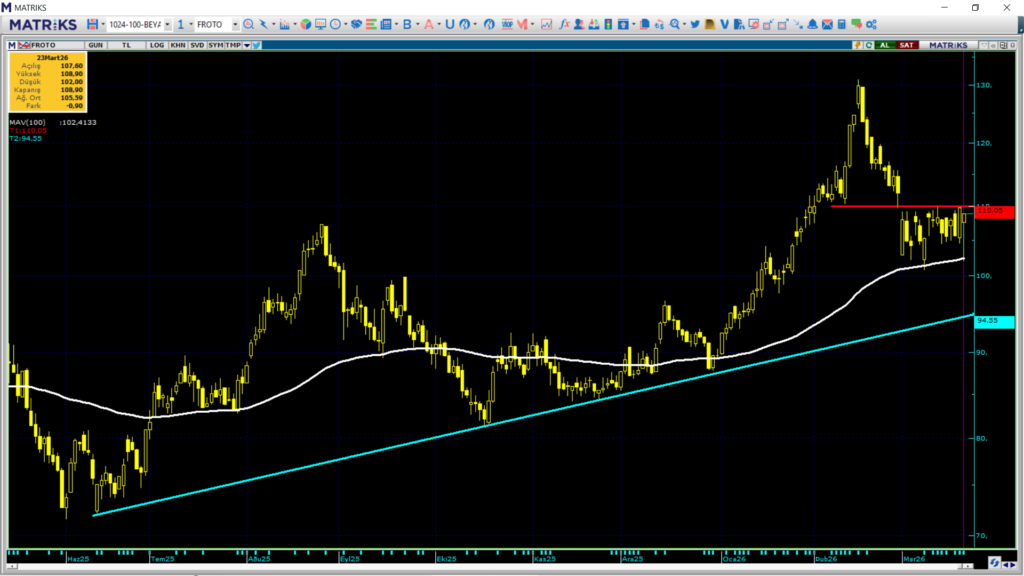This screenshot has width=1024, height=576.
Task: Click the green chat bubbles icon
Action: [x=856, y=24]
